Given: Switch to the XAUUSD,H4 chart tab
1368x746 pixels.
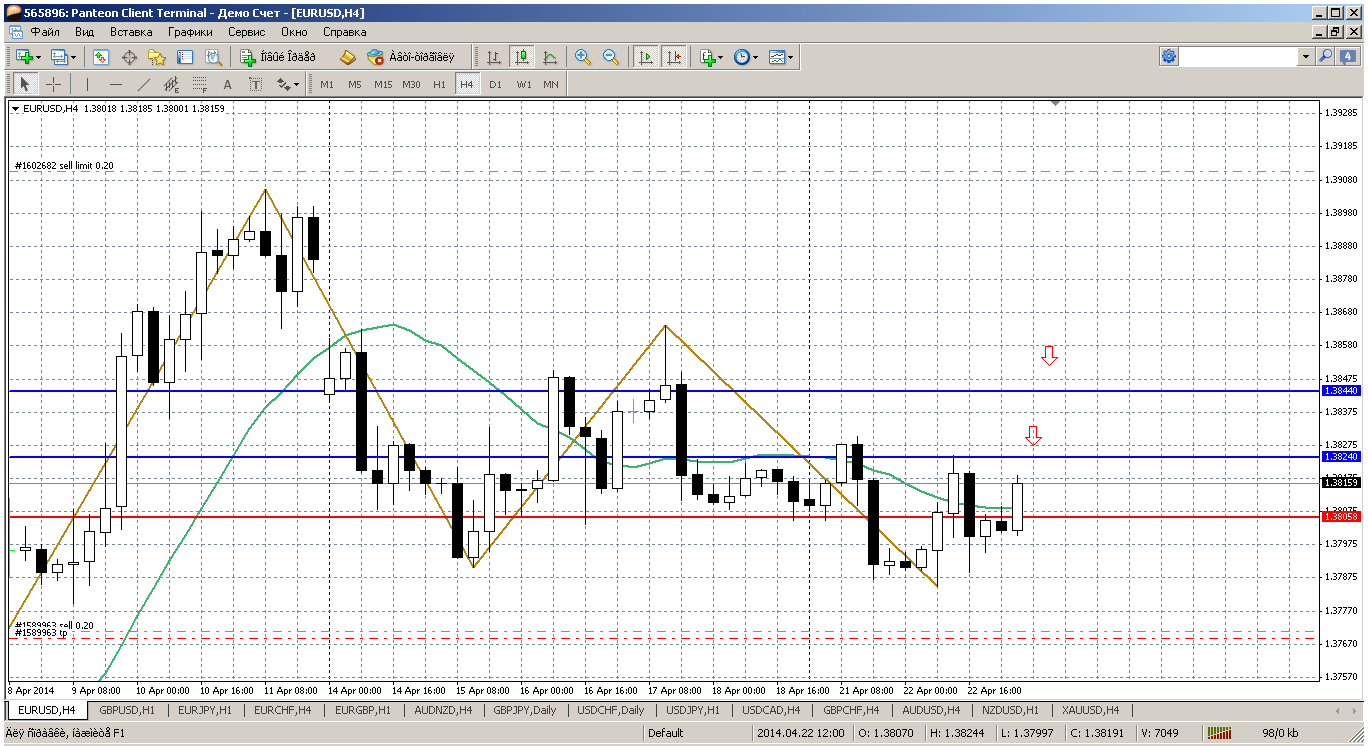Looking at the screenshot, I should pyautogui.click(x=1090, y=710).
